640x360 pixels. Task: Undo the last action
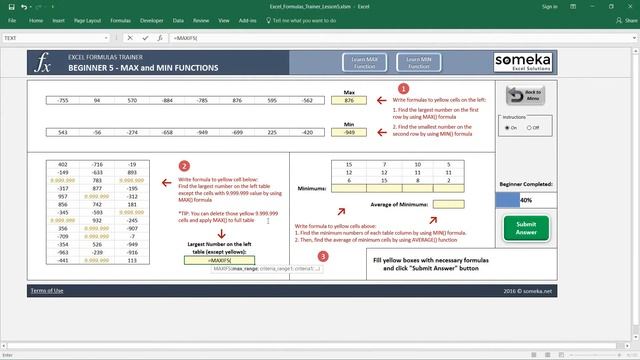click(x=24, y=7)
